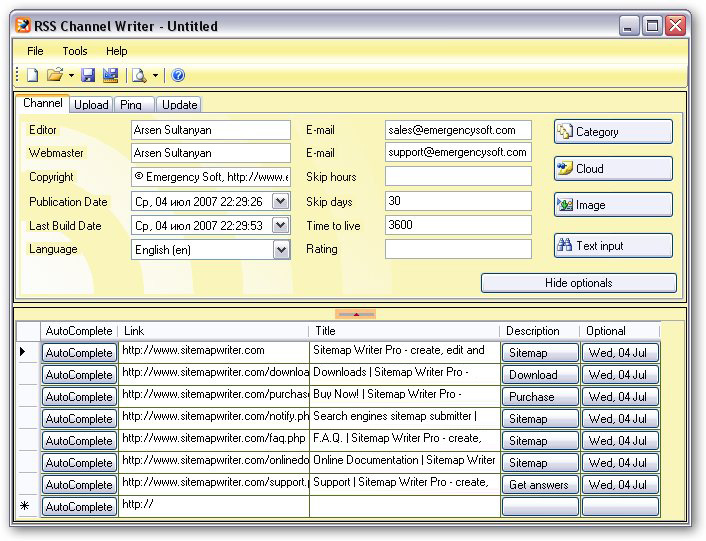Click the Text input button
Screen dimensions: 706x541
[x=613, y=246]
